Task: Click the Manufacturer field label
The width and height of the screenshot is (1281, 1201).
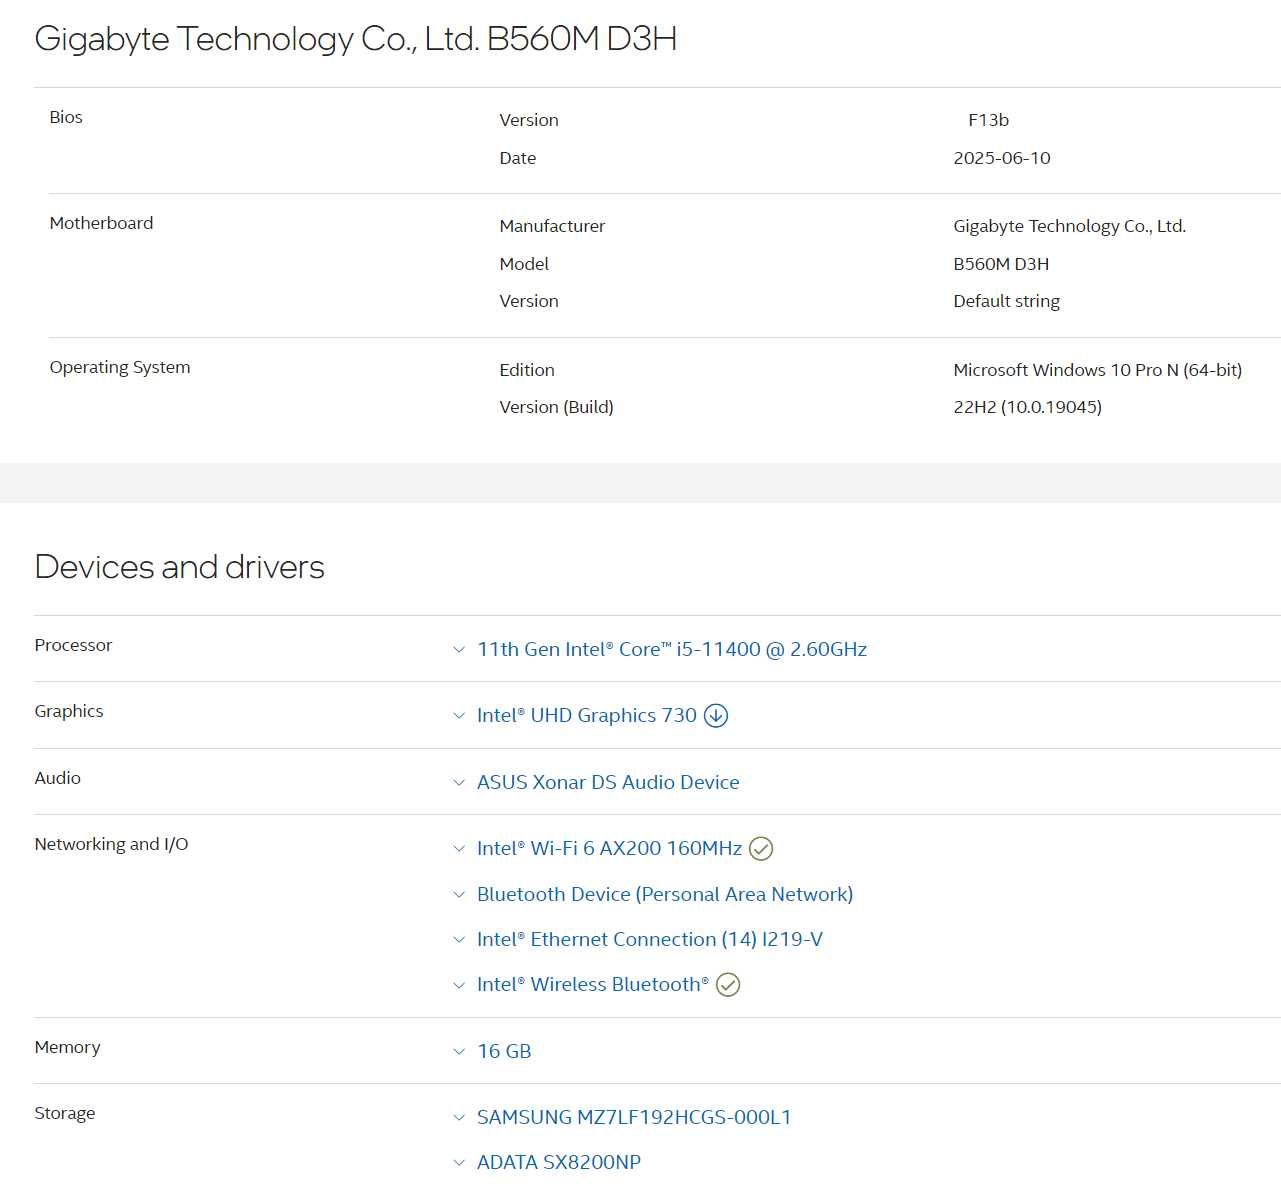Action: point(552,226)
